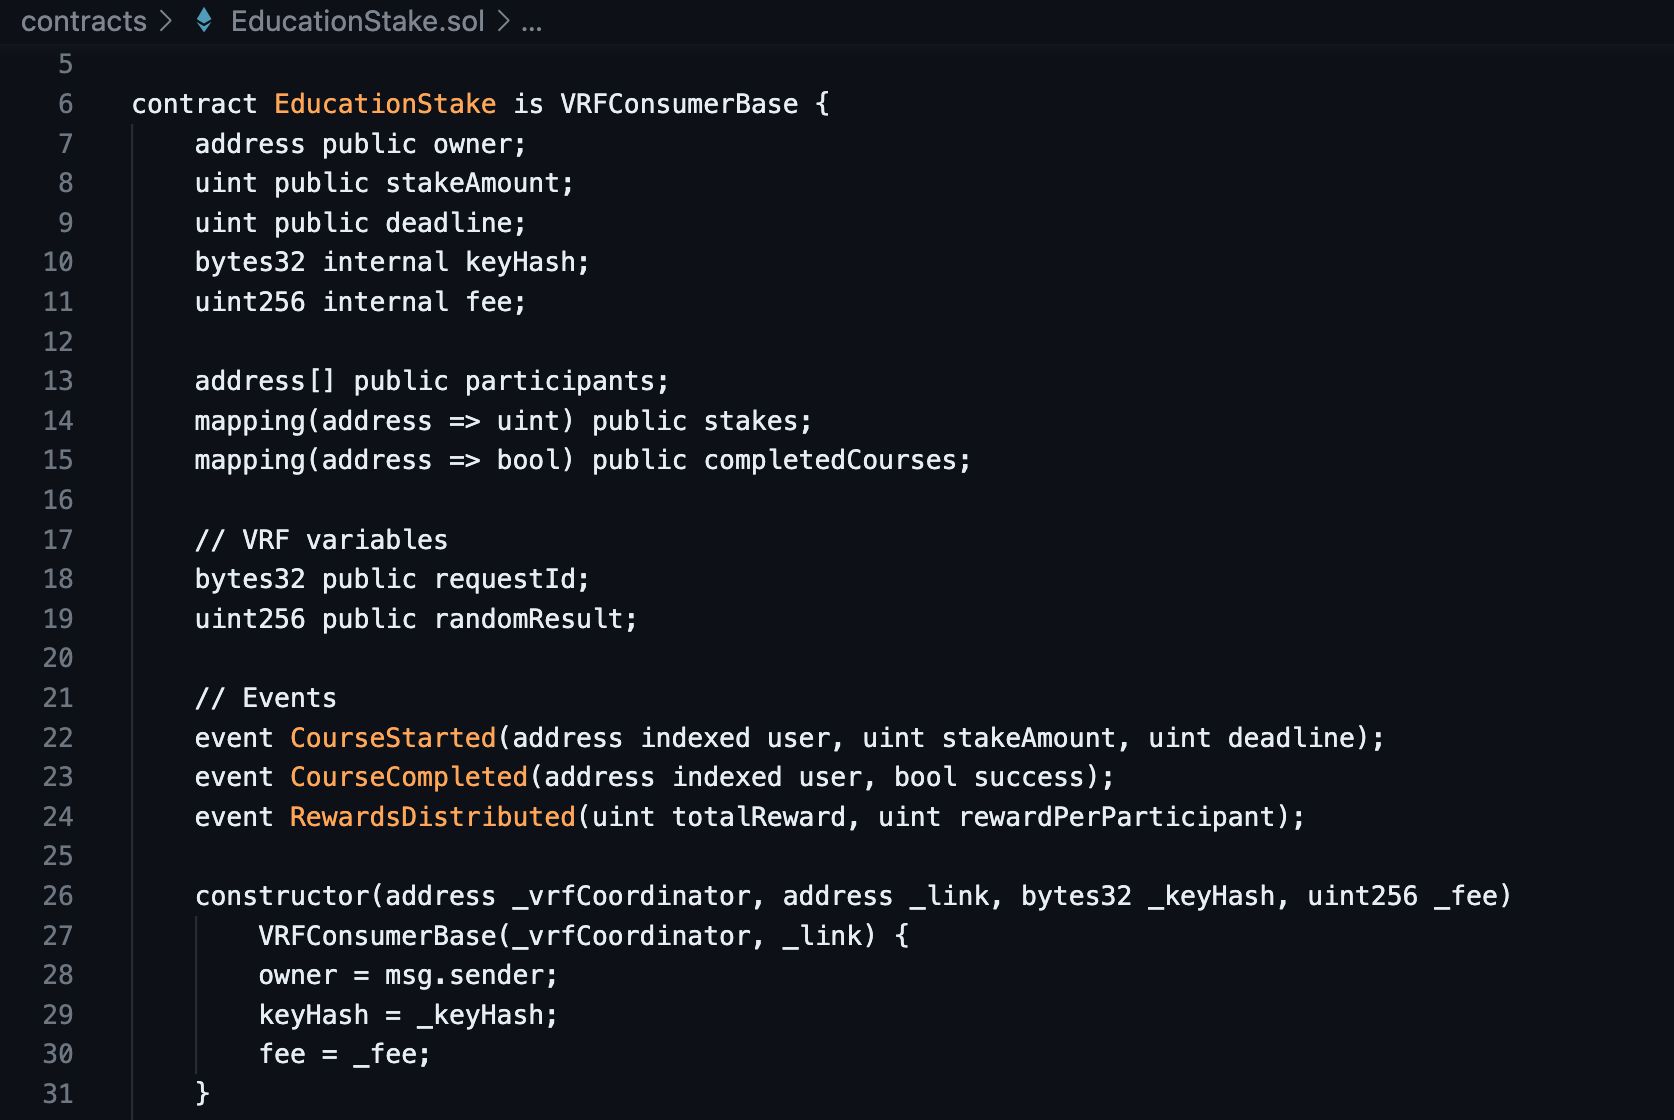The image size is (1674, 1120).
Task: Click 'address public owner;' declaration
Action: (x=360, y=144)
